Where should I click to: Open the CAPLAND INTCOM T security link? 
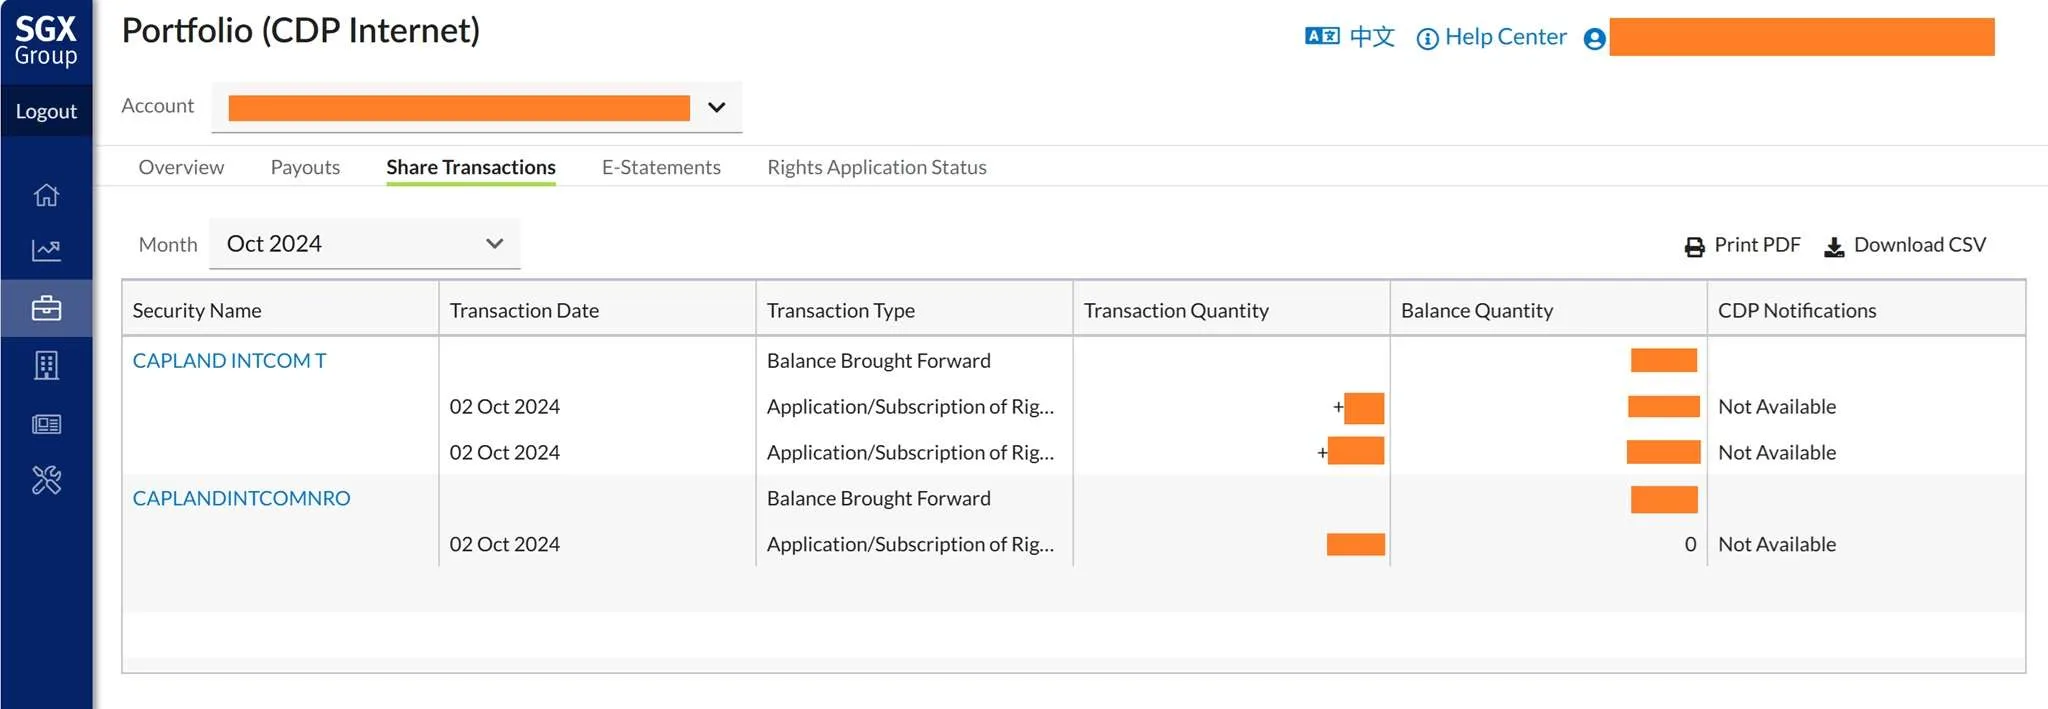coord(229,361)
